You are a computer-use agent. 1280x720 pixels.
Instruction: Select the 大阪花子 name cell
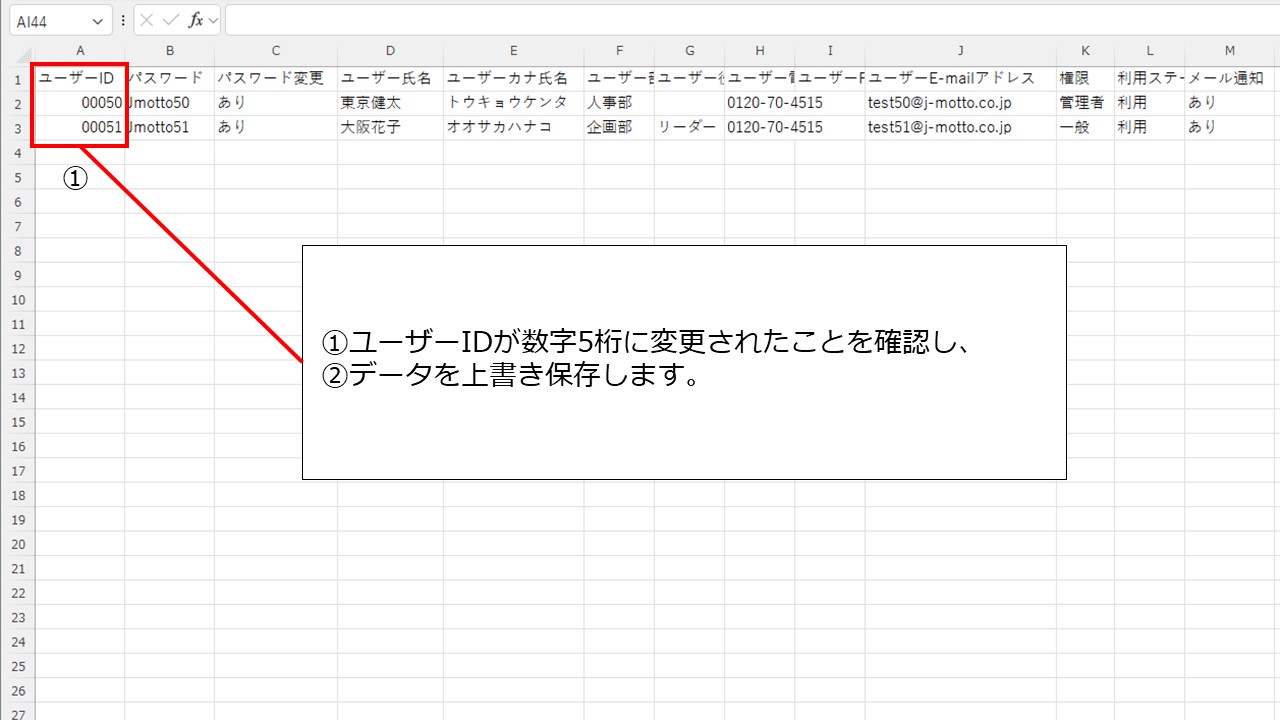390,128
